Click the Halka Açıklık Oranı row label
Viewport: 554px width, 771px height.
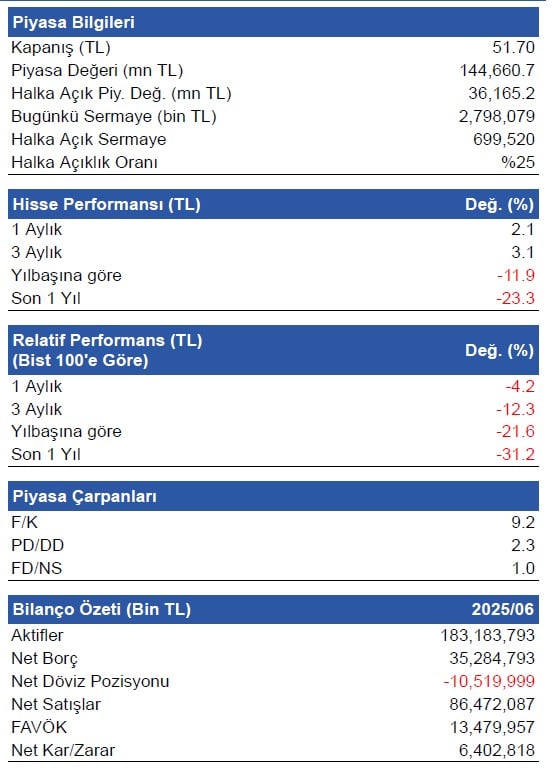(x=84, y=162)
